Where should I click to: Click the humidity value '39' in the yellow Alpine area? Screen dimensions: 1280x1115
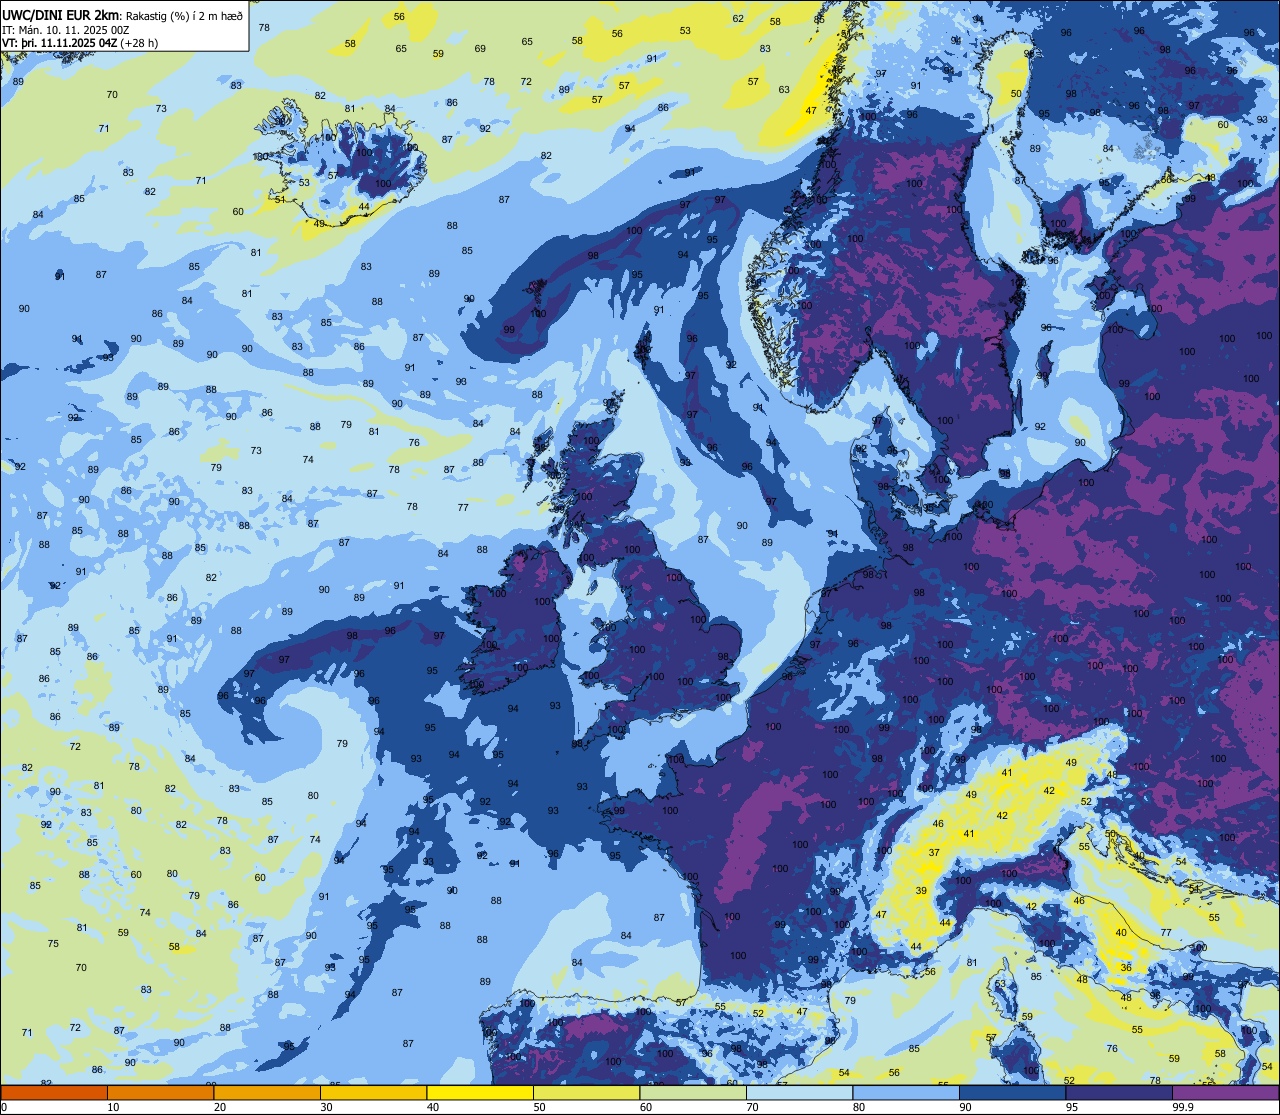pos(921,891)
